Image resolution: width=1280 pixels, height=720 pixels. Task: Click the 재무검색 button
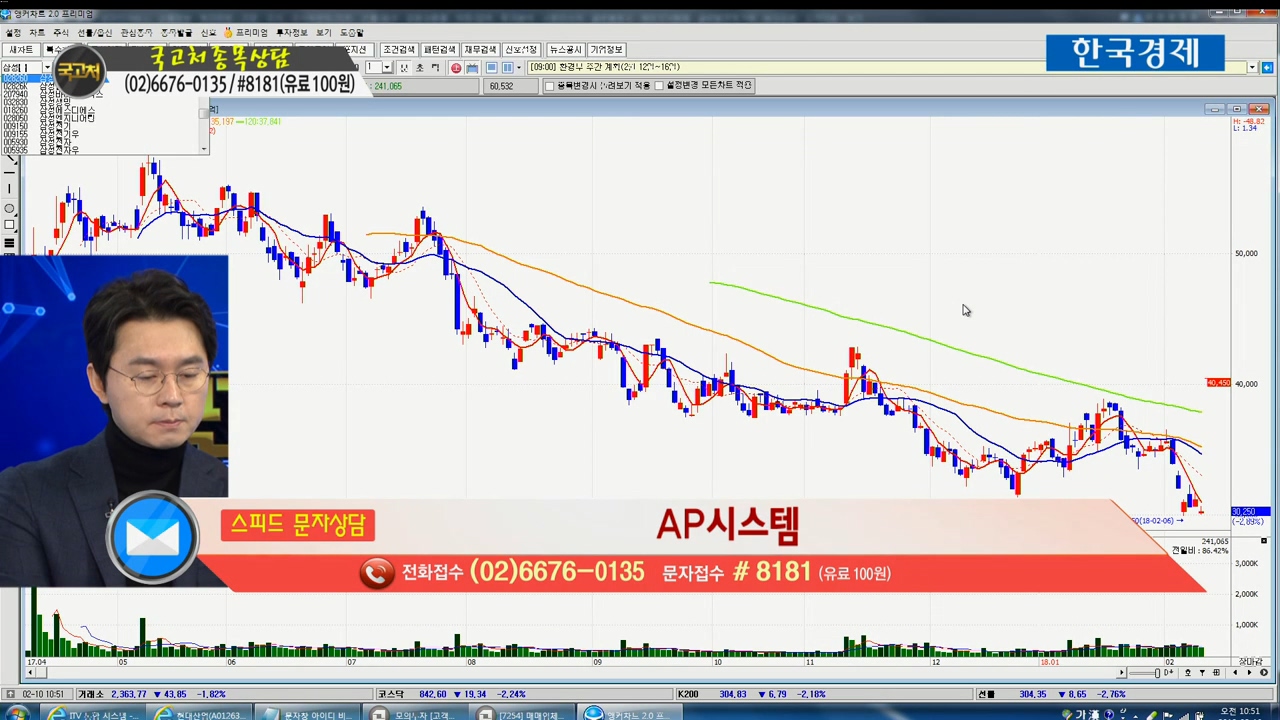[480, 50]
